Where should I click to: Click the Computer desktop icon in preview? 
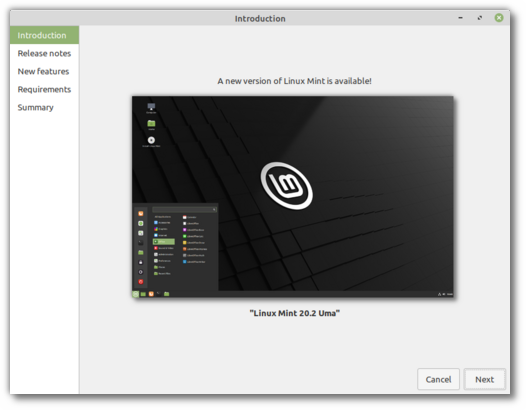(x=151, y=107)
